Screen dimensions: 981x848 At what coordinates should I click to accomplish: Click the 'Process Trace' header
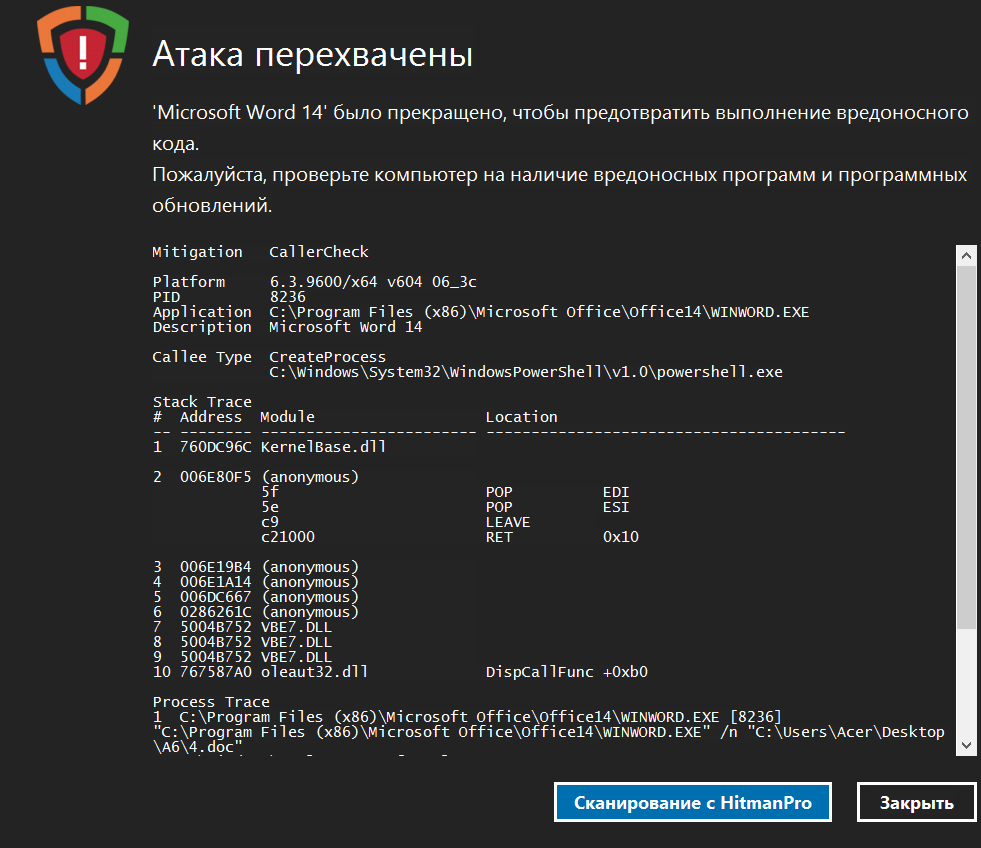[x=211, y=703]
